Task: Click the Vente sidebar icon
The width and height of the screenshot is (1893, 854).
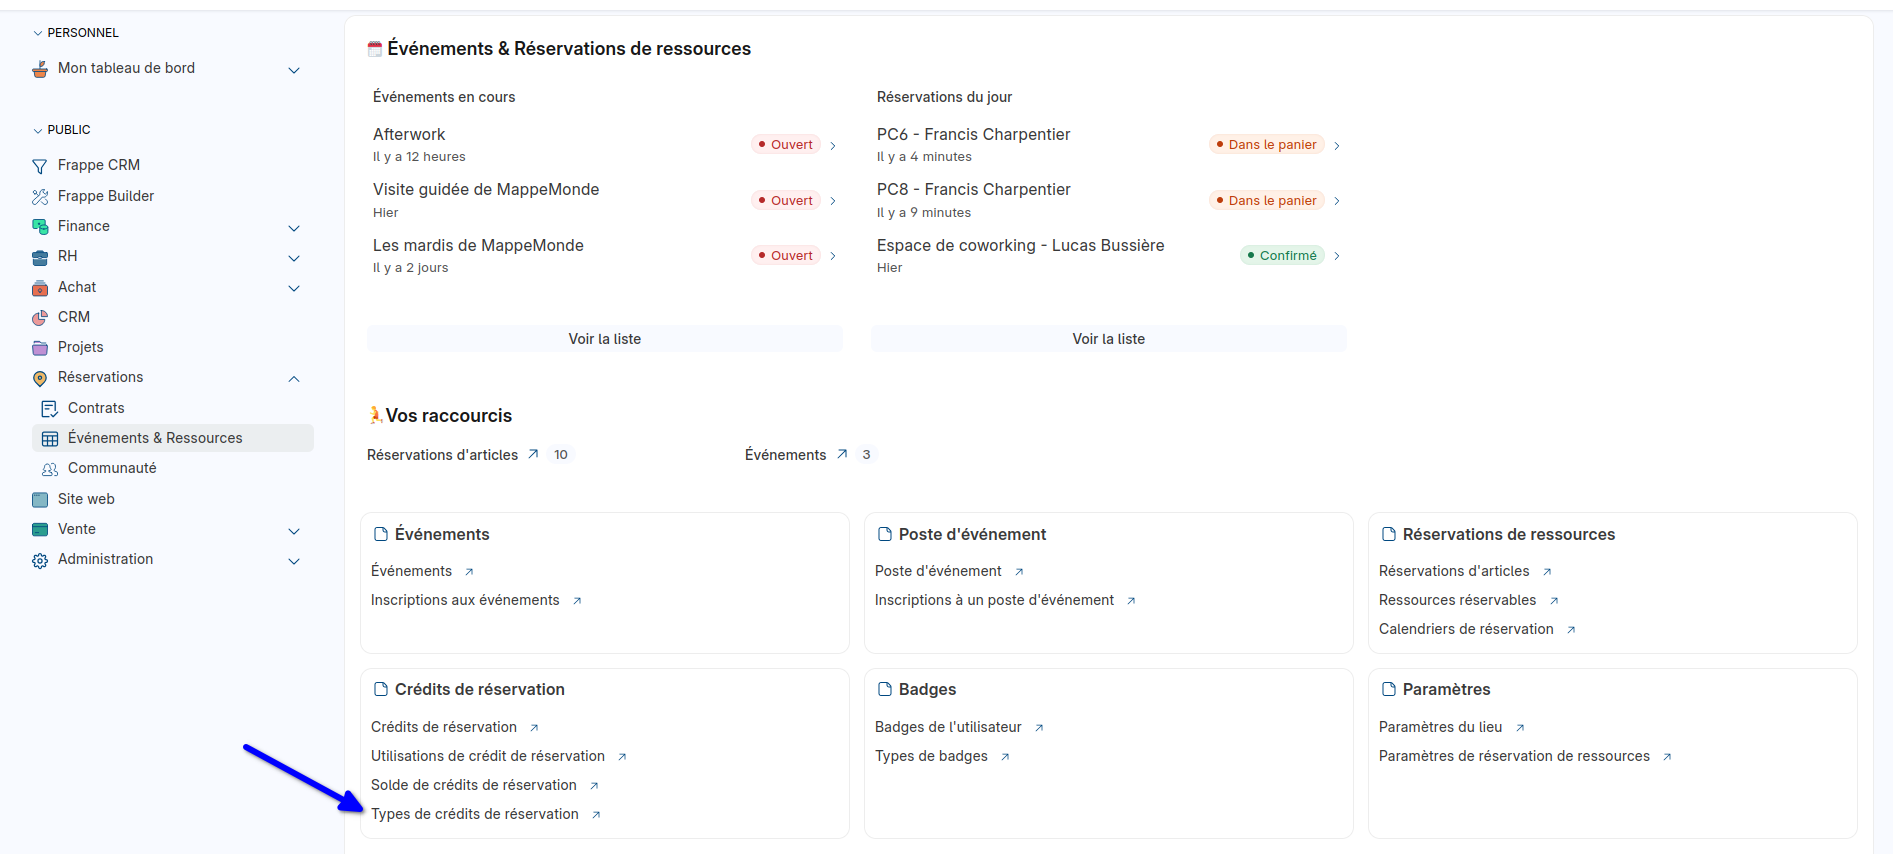Action: point(40,530)
